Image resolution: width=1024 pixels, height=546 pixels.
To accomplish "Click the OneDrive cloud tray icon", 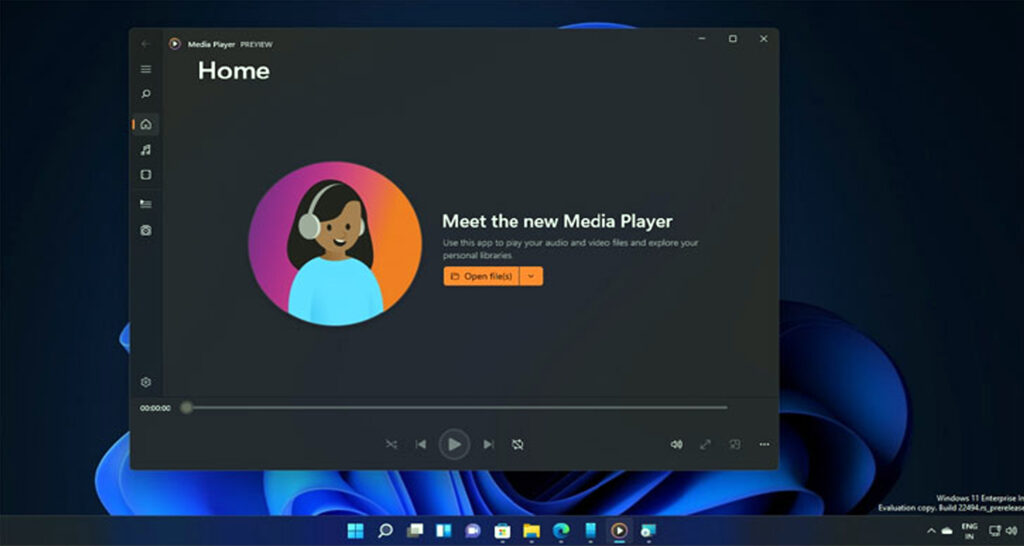I will (947, 531).
